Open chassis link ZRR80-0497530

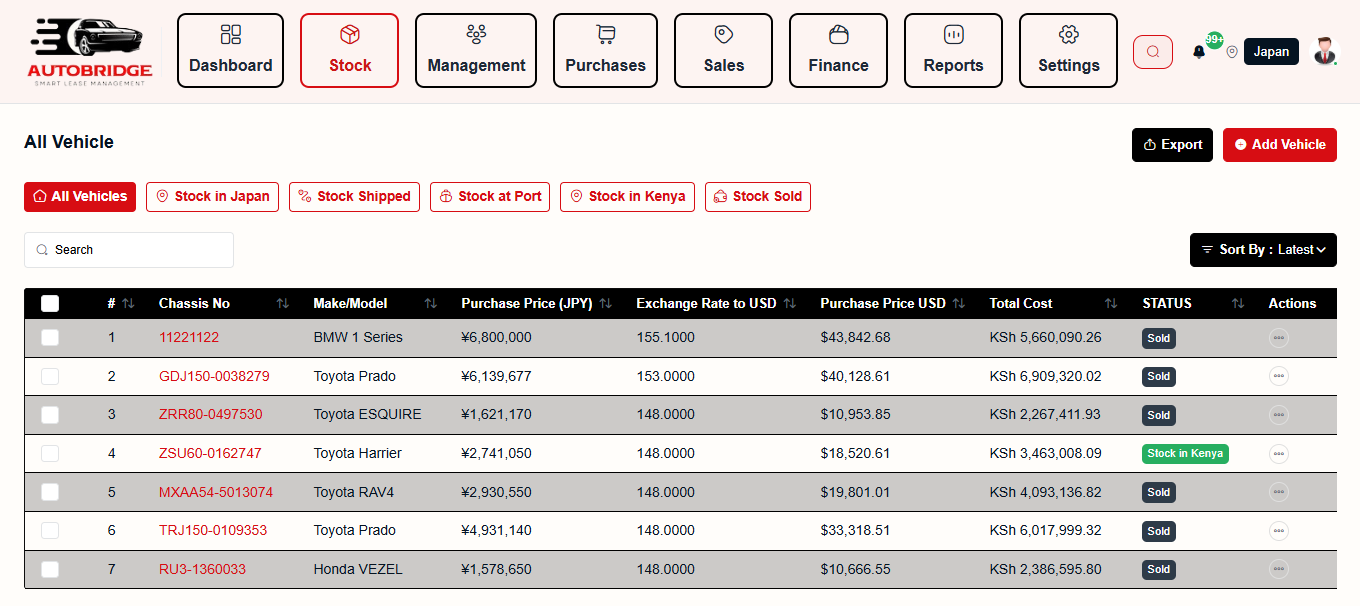point(211,415)
